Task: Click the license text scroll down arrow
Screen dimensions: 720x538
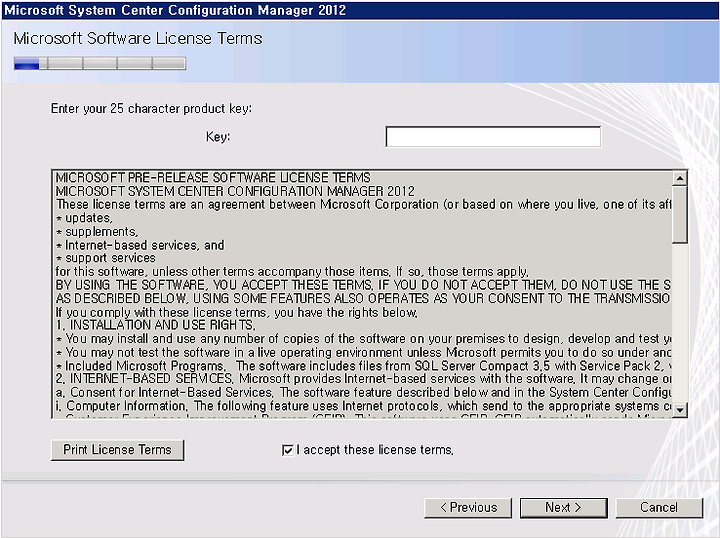Action: (x=680, y=409)
